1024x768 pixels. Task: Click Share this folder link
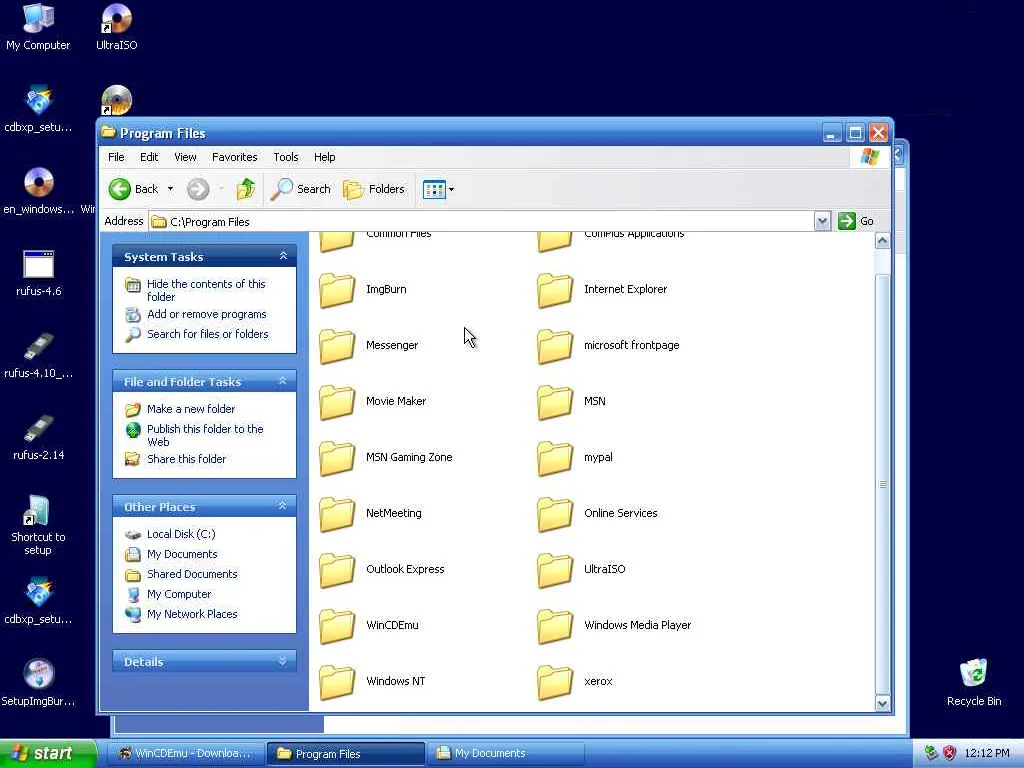coord(186,459)
